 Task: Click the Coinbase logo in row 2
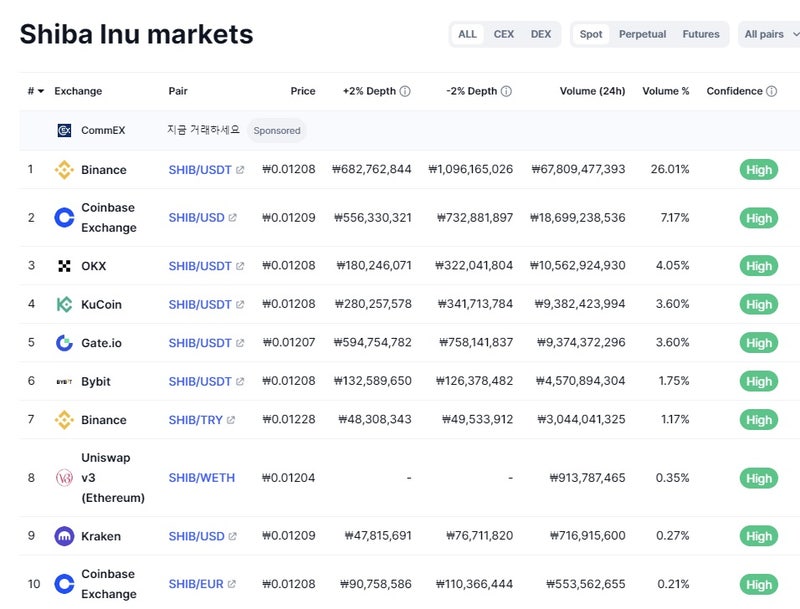(64, 218)
